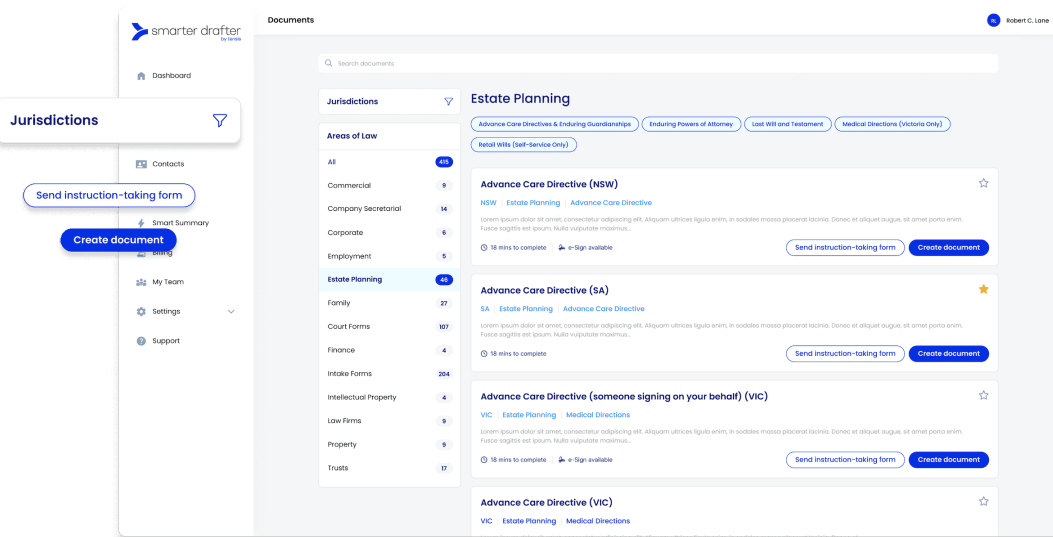Click the user avatar beside Robert C. Lane
This screenshot has height=537, width=1053.
coord(993,20)
